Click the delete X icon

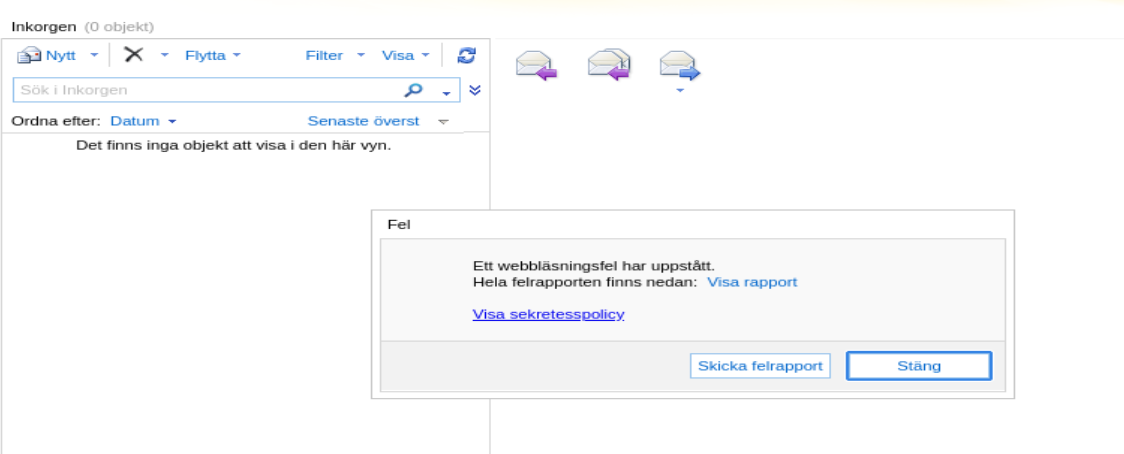pyautogui.click(x=133, y=55)
